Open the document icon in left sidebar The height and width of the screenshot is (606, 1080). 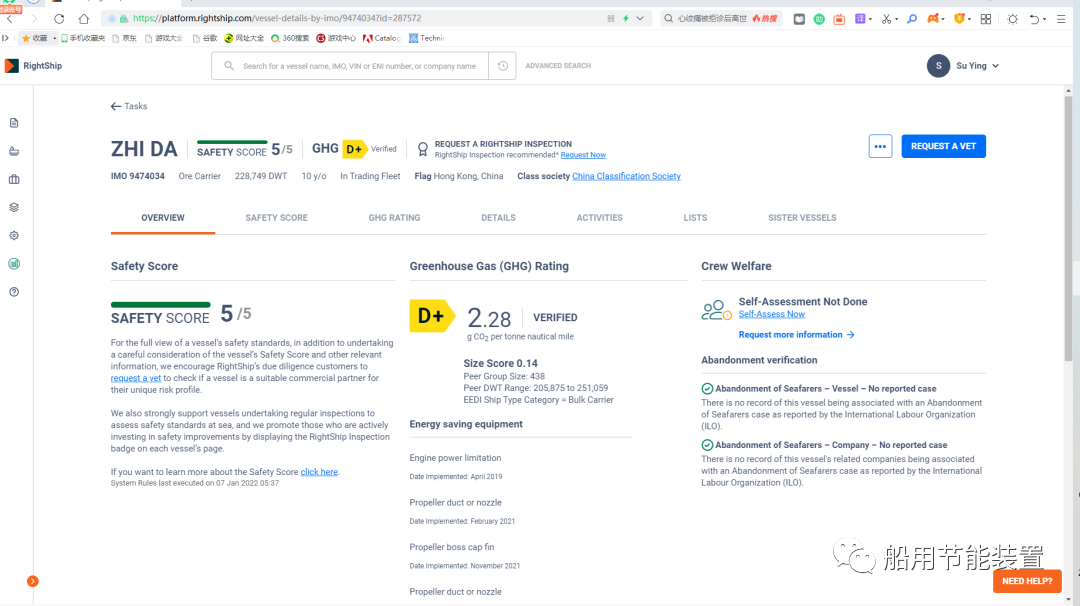[x=14, y=123]
